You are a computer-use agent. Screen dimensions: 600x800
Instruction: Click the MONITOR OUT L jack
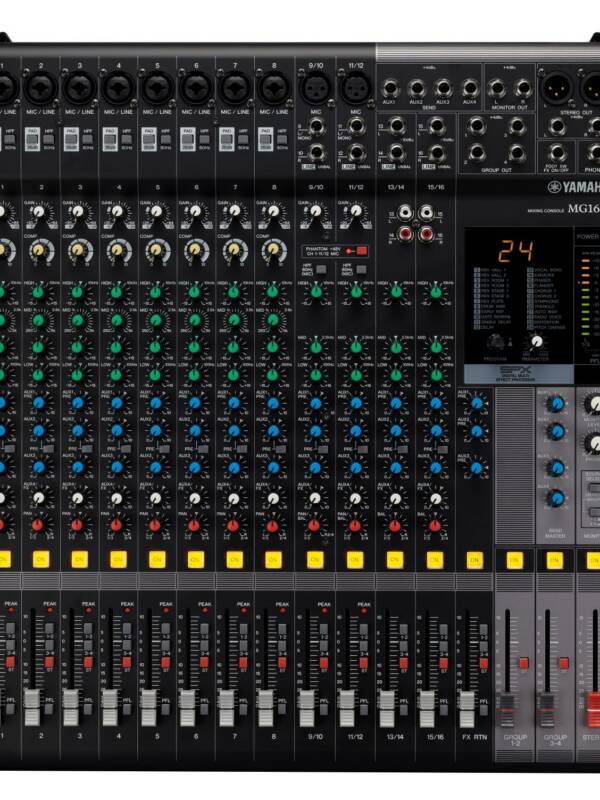tap(496, 89)
